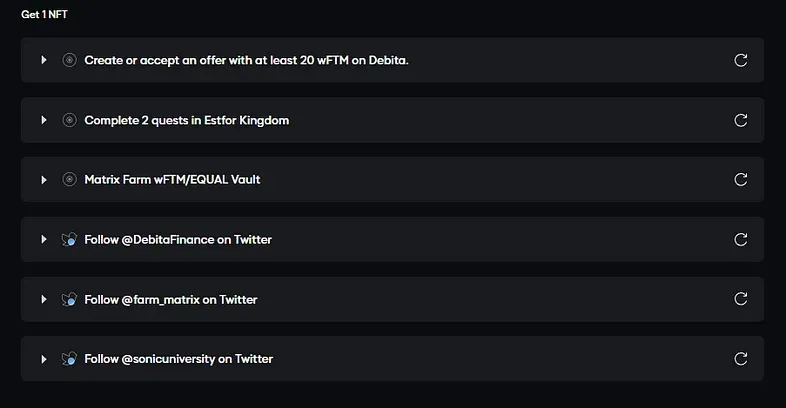Refresh the Matrix Farm wFTM/EQUAL Vault task
The width and height of the screenshot is (786, 408).
click(x=741, y=180)
